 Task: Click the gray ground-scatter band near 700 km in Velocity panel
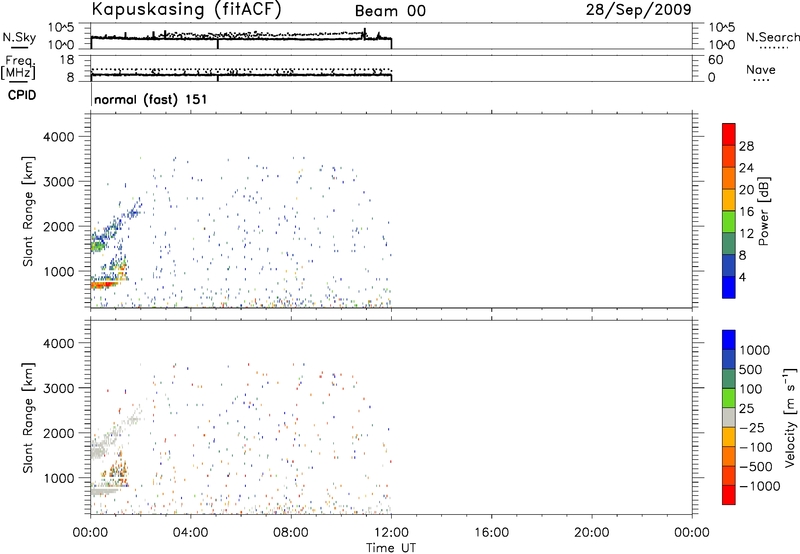[105, 491]
